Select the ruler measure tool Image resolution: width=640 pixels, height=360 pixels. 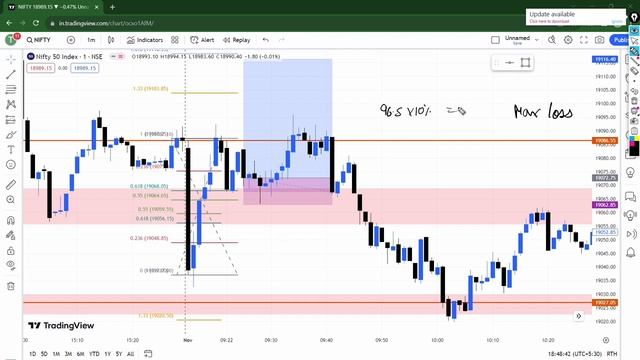11,184
